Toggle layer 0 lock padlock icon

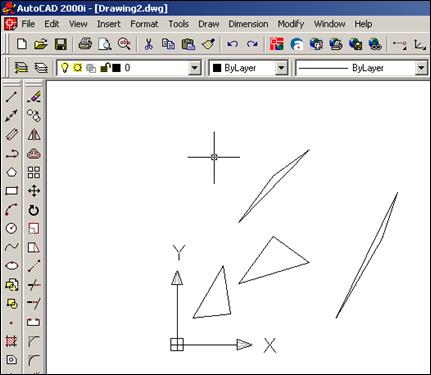[x=105, y=68]
